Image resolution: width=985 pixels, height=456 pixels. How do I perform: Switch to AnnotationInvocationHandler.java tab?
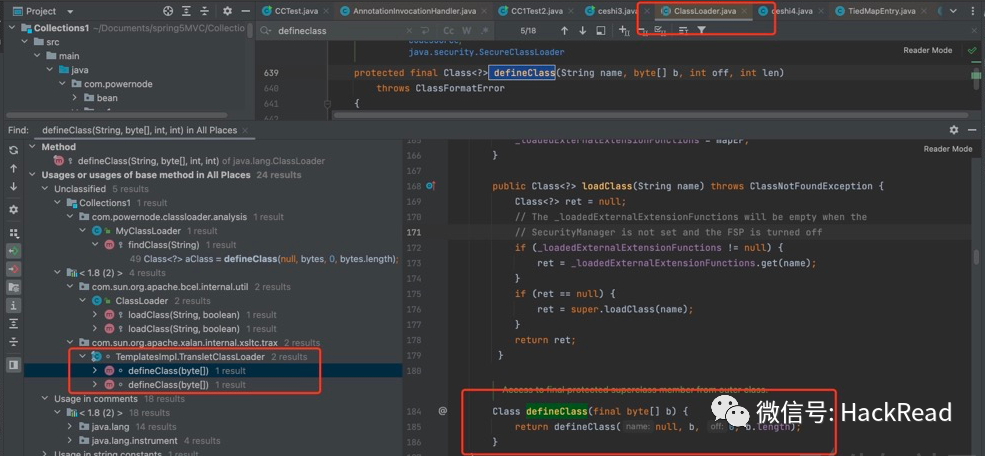pyautogui.click(x=411, y=11)
